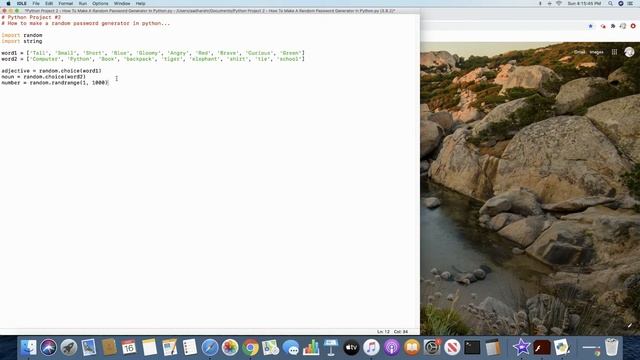Image resolution: width=640 pixels, height=360 pixels.
Task: Open Terminal in the dock
Action: tap(472, 348)
